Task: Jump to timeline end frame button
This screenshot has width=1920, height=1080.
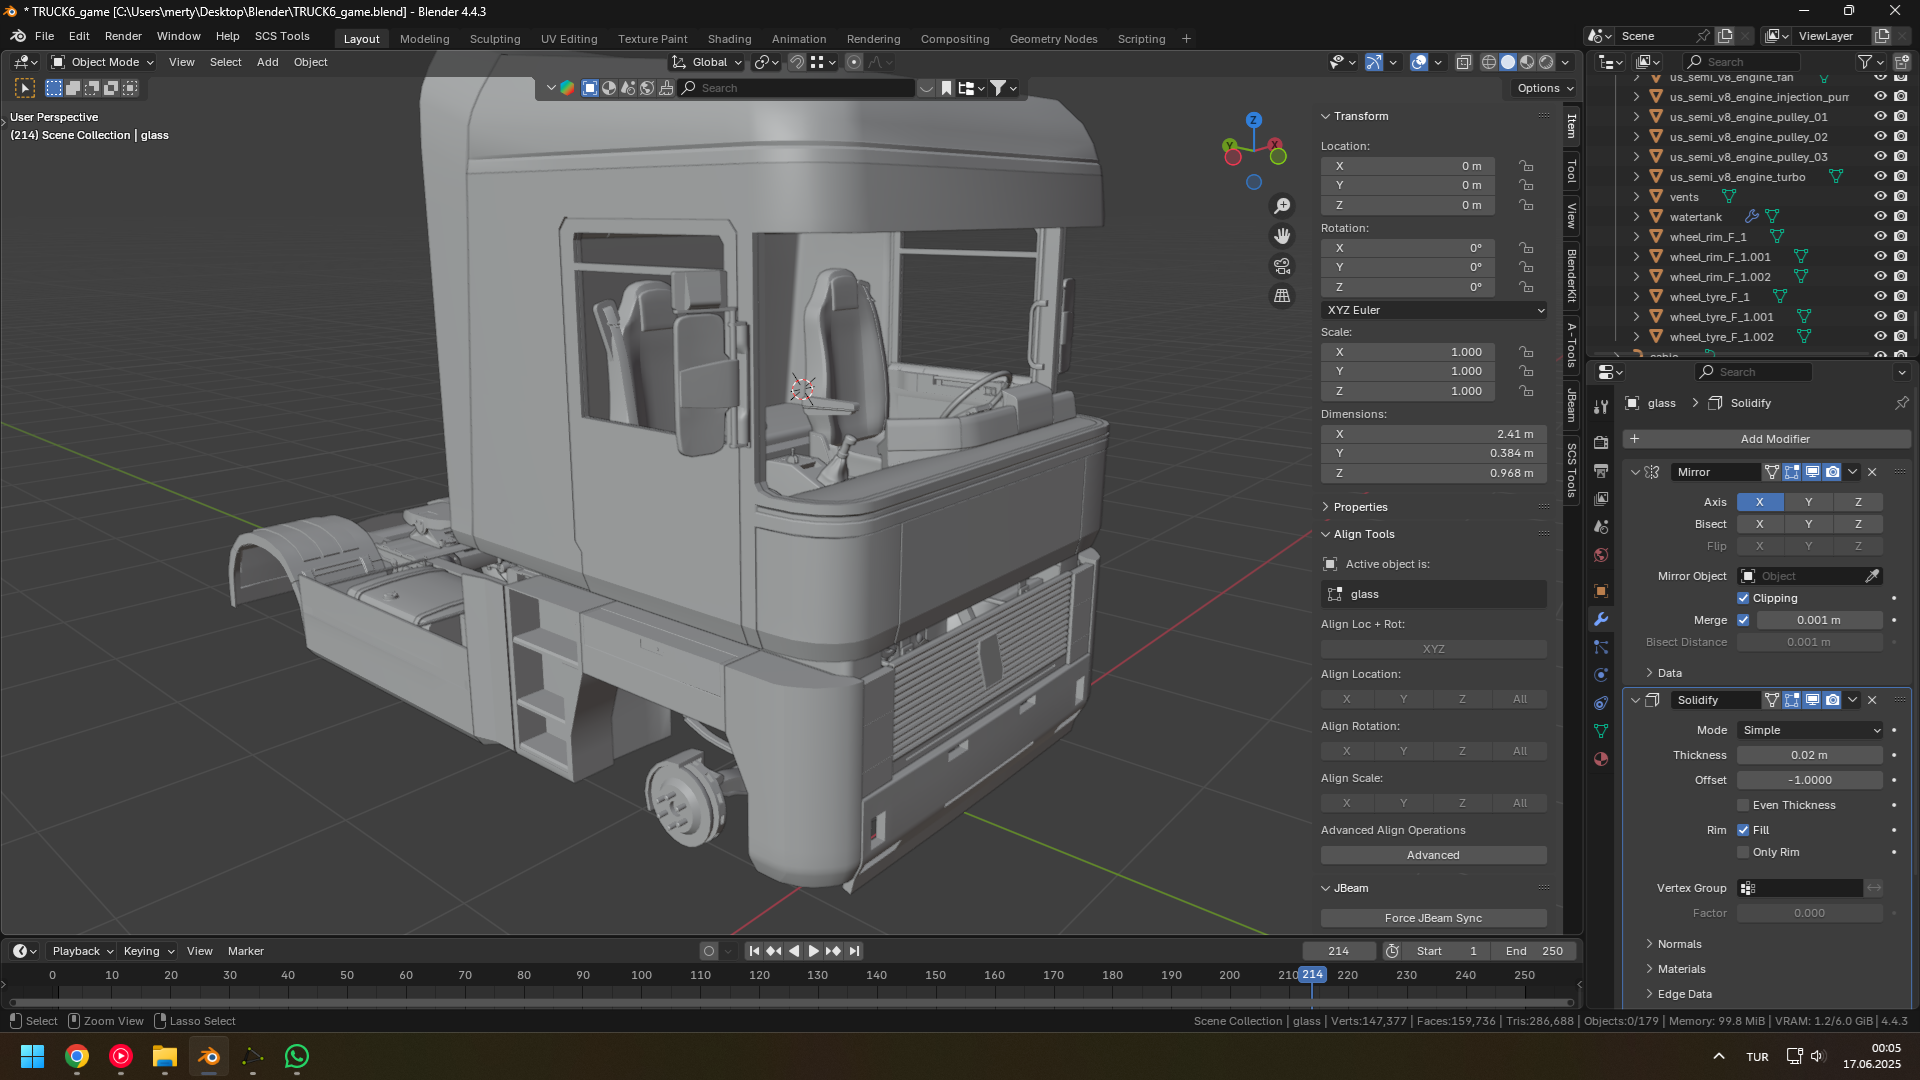Action: pos(854,951)
